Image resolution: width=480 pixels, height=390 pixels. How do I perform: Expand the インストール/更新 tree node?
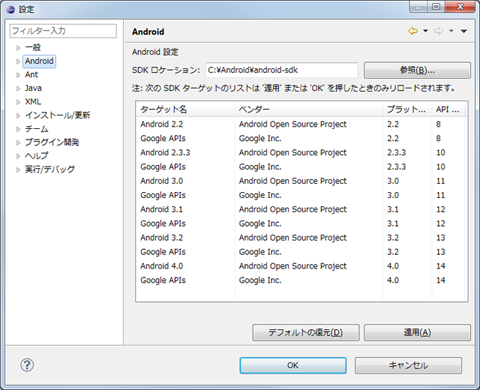coord(18,116)
